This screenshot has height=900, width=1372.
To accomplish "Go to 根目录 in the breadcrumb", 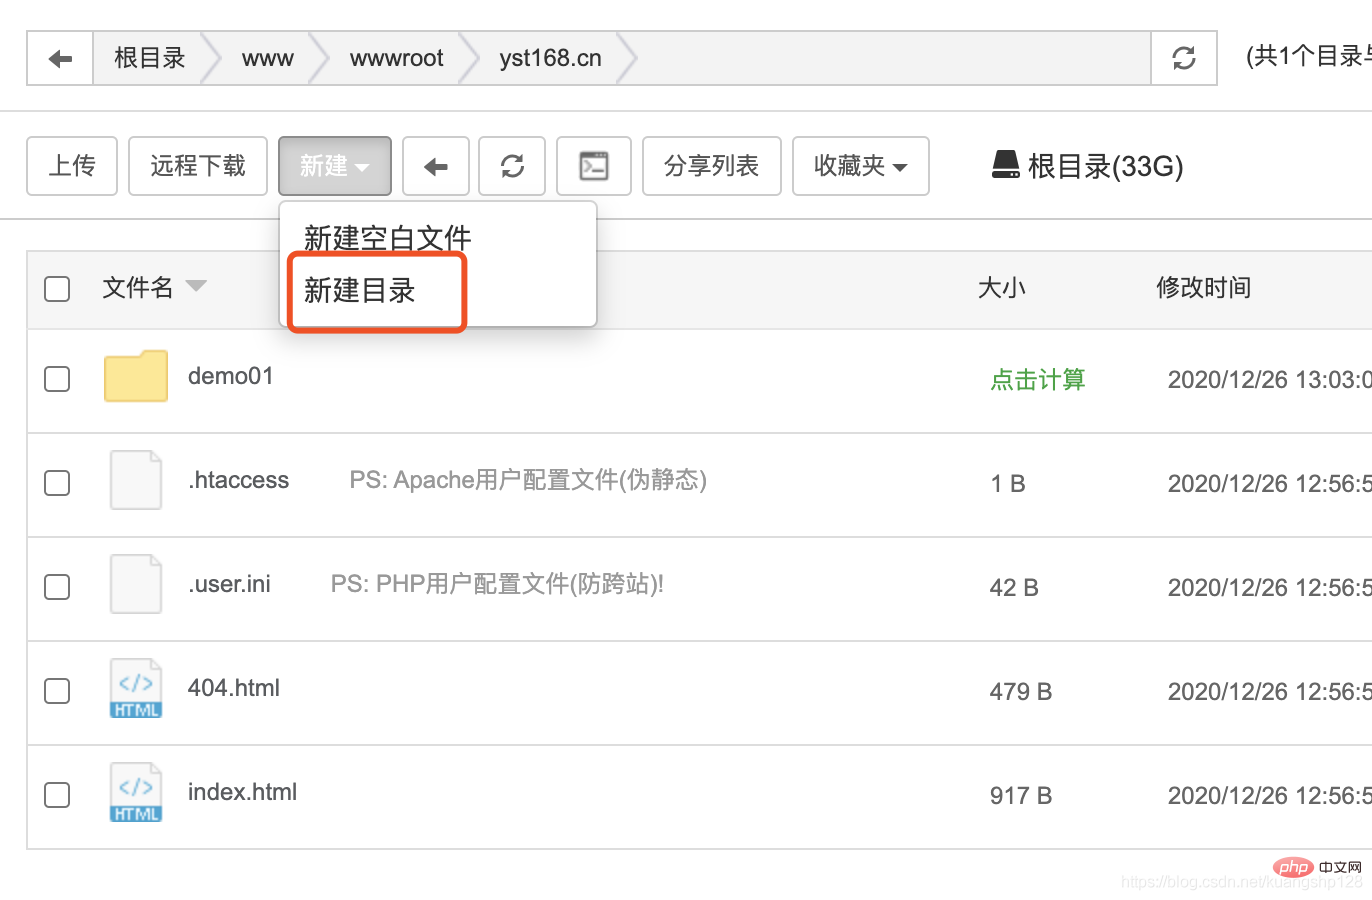I will 150,58.
